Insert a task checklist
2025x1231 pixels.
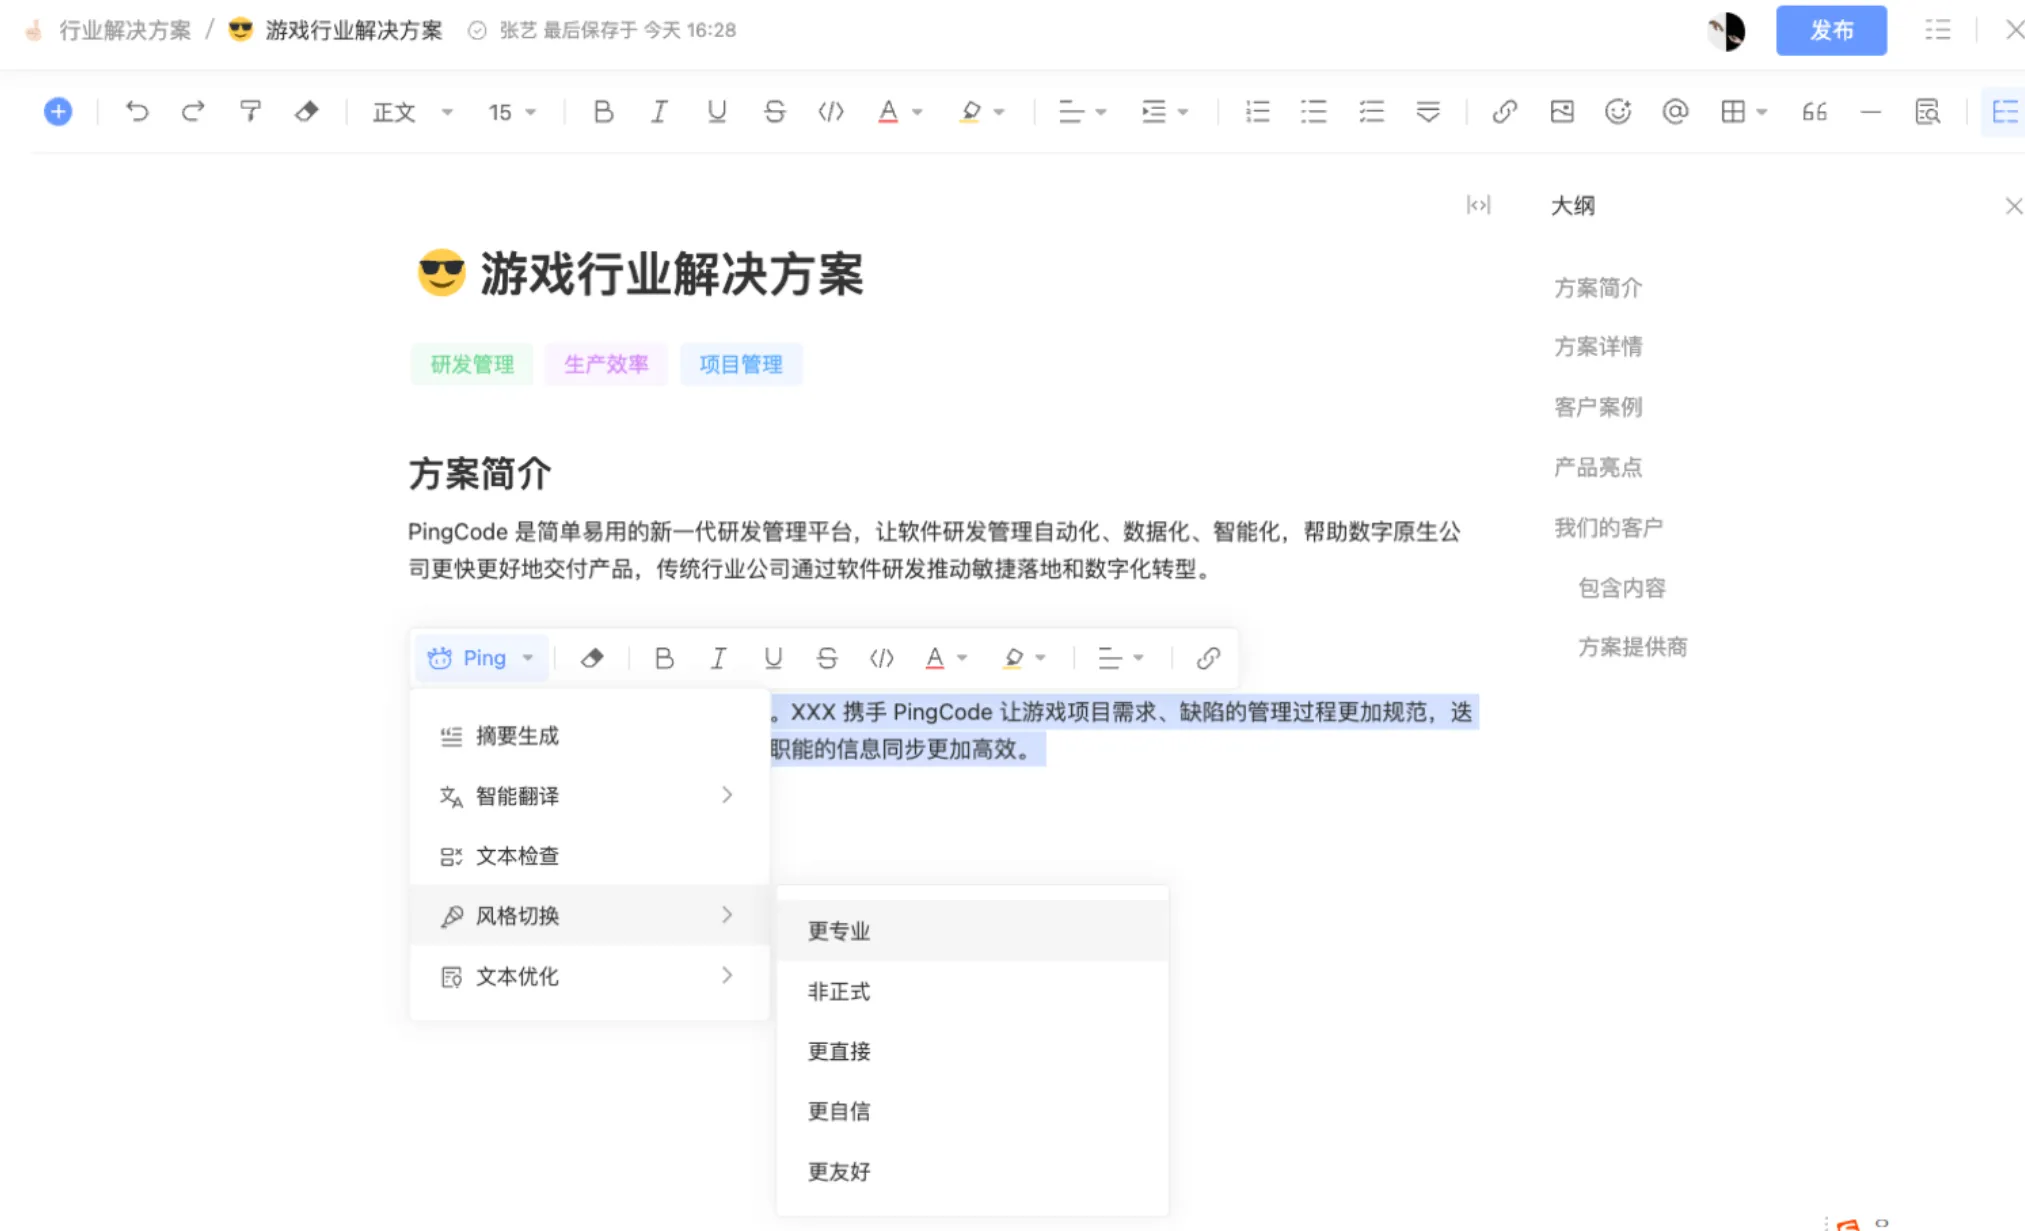(x=1371, y=111)
